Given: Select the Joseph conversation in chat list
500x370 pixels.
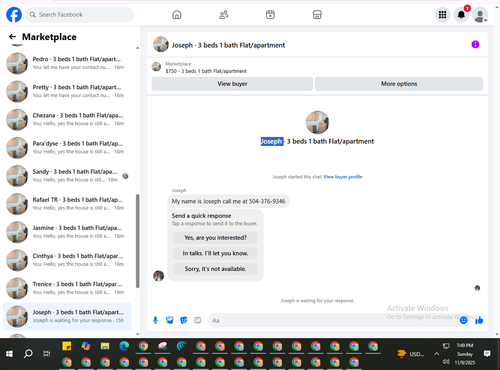Looking at the screenshot, I should (x=67, y=316).
